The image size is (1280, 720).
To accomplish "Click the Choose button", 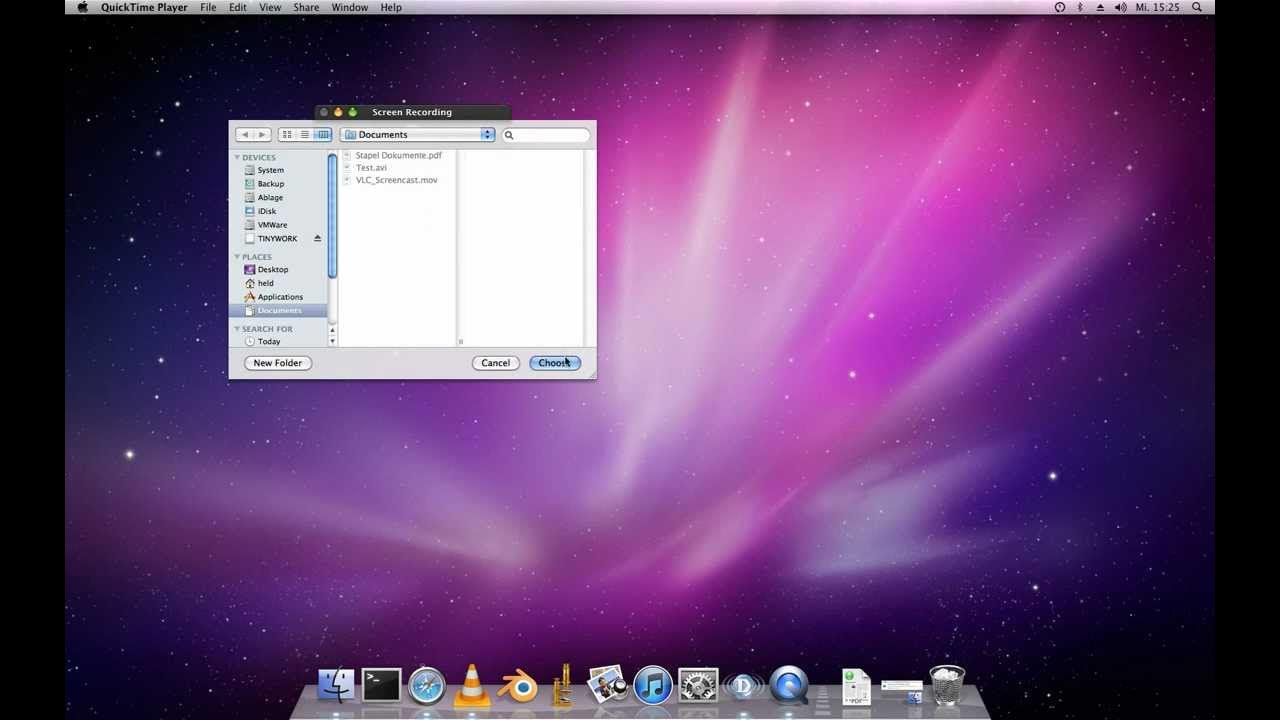I will (555, 363).
